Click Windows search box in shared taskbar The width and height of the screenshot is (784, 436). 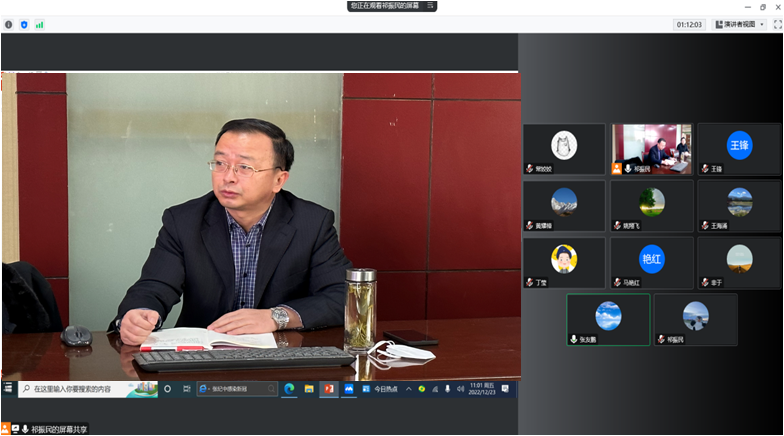(88, 388)
